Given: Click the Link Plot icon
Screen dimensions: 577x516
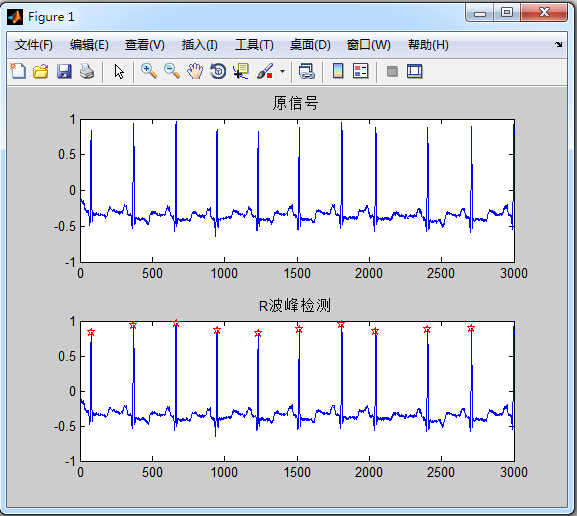Looking at the screenshot, I should point(307,71).
